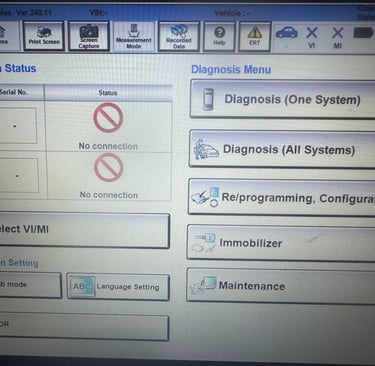Click the Diagnosis Menu heading
375x366 pixels.
click(231, 69)
